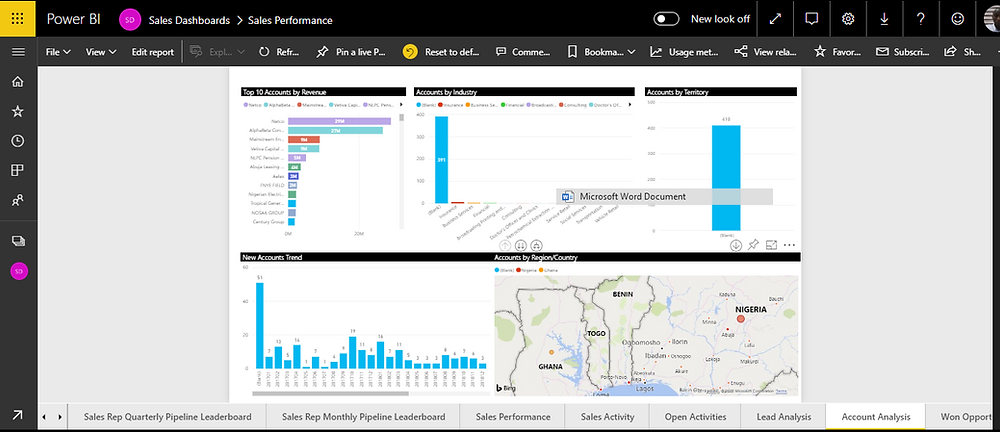
Task: Click Favorite star in toolbar
Action: click(837, 52)
